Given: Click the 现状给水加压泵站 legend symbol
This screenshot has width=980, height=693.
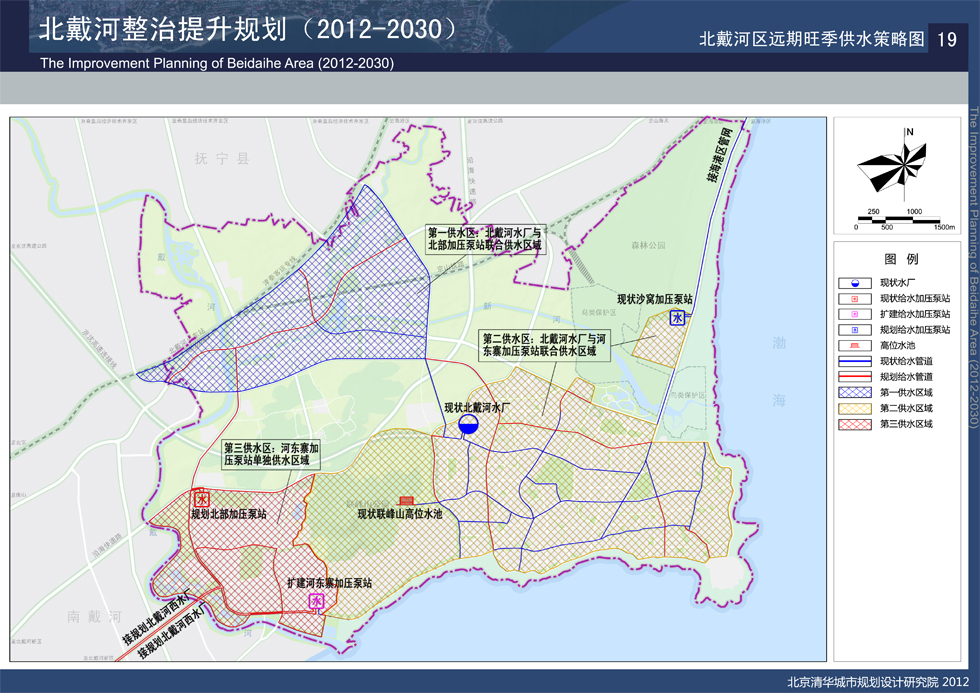Looking at the screenshot, I should pyautogui.click(x=856, y=299).
